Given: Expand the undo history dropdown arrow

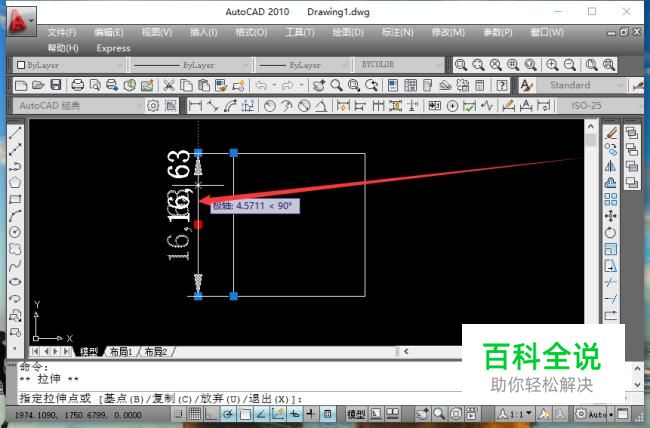Looking at the screenshot, I should point(274,85).
